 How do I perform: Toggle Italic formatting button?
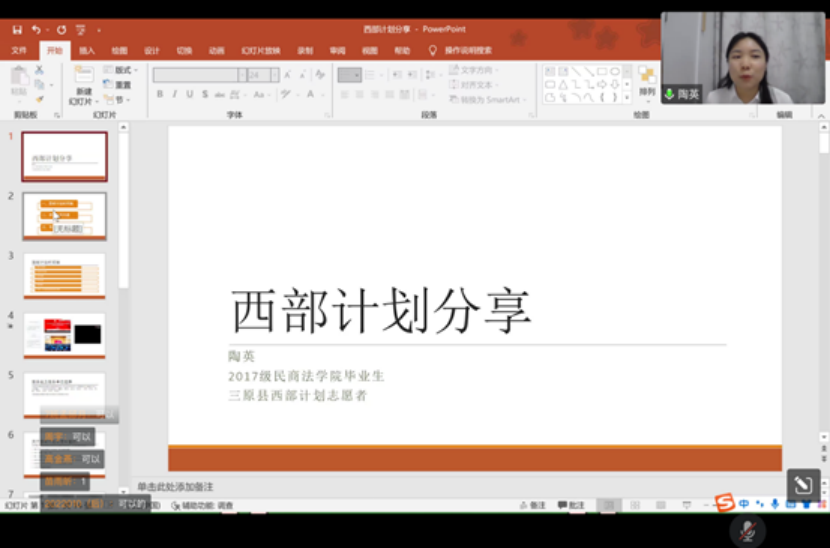point(175,95)
